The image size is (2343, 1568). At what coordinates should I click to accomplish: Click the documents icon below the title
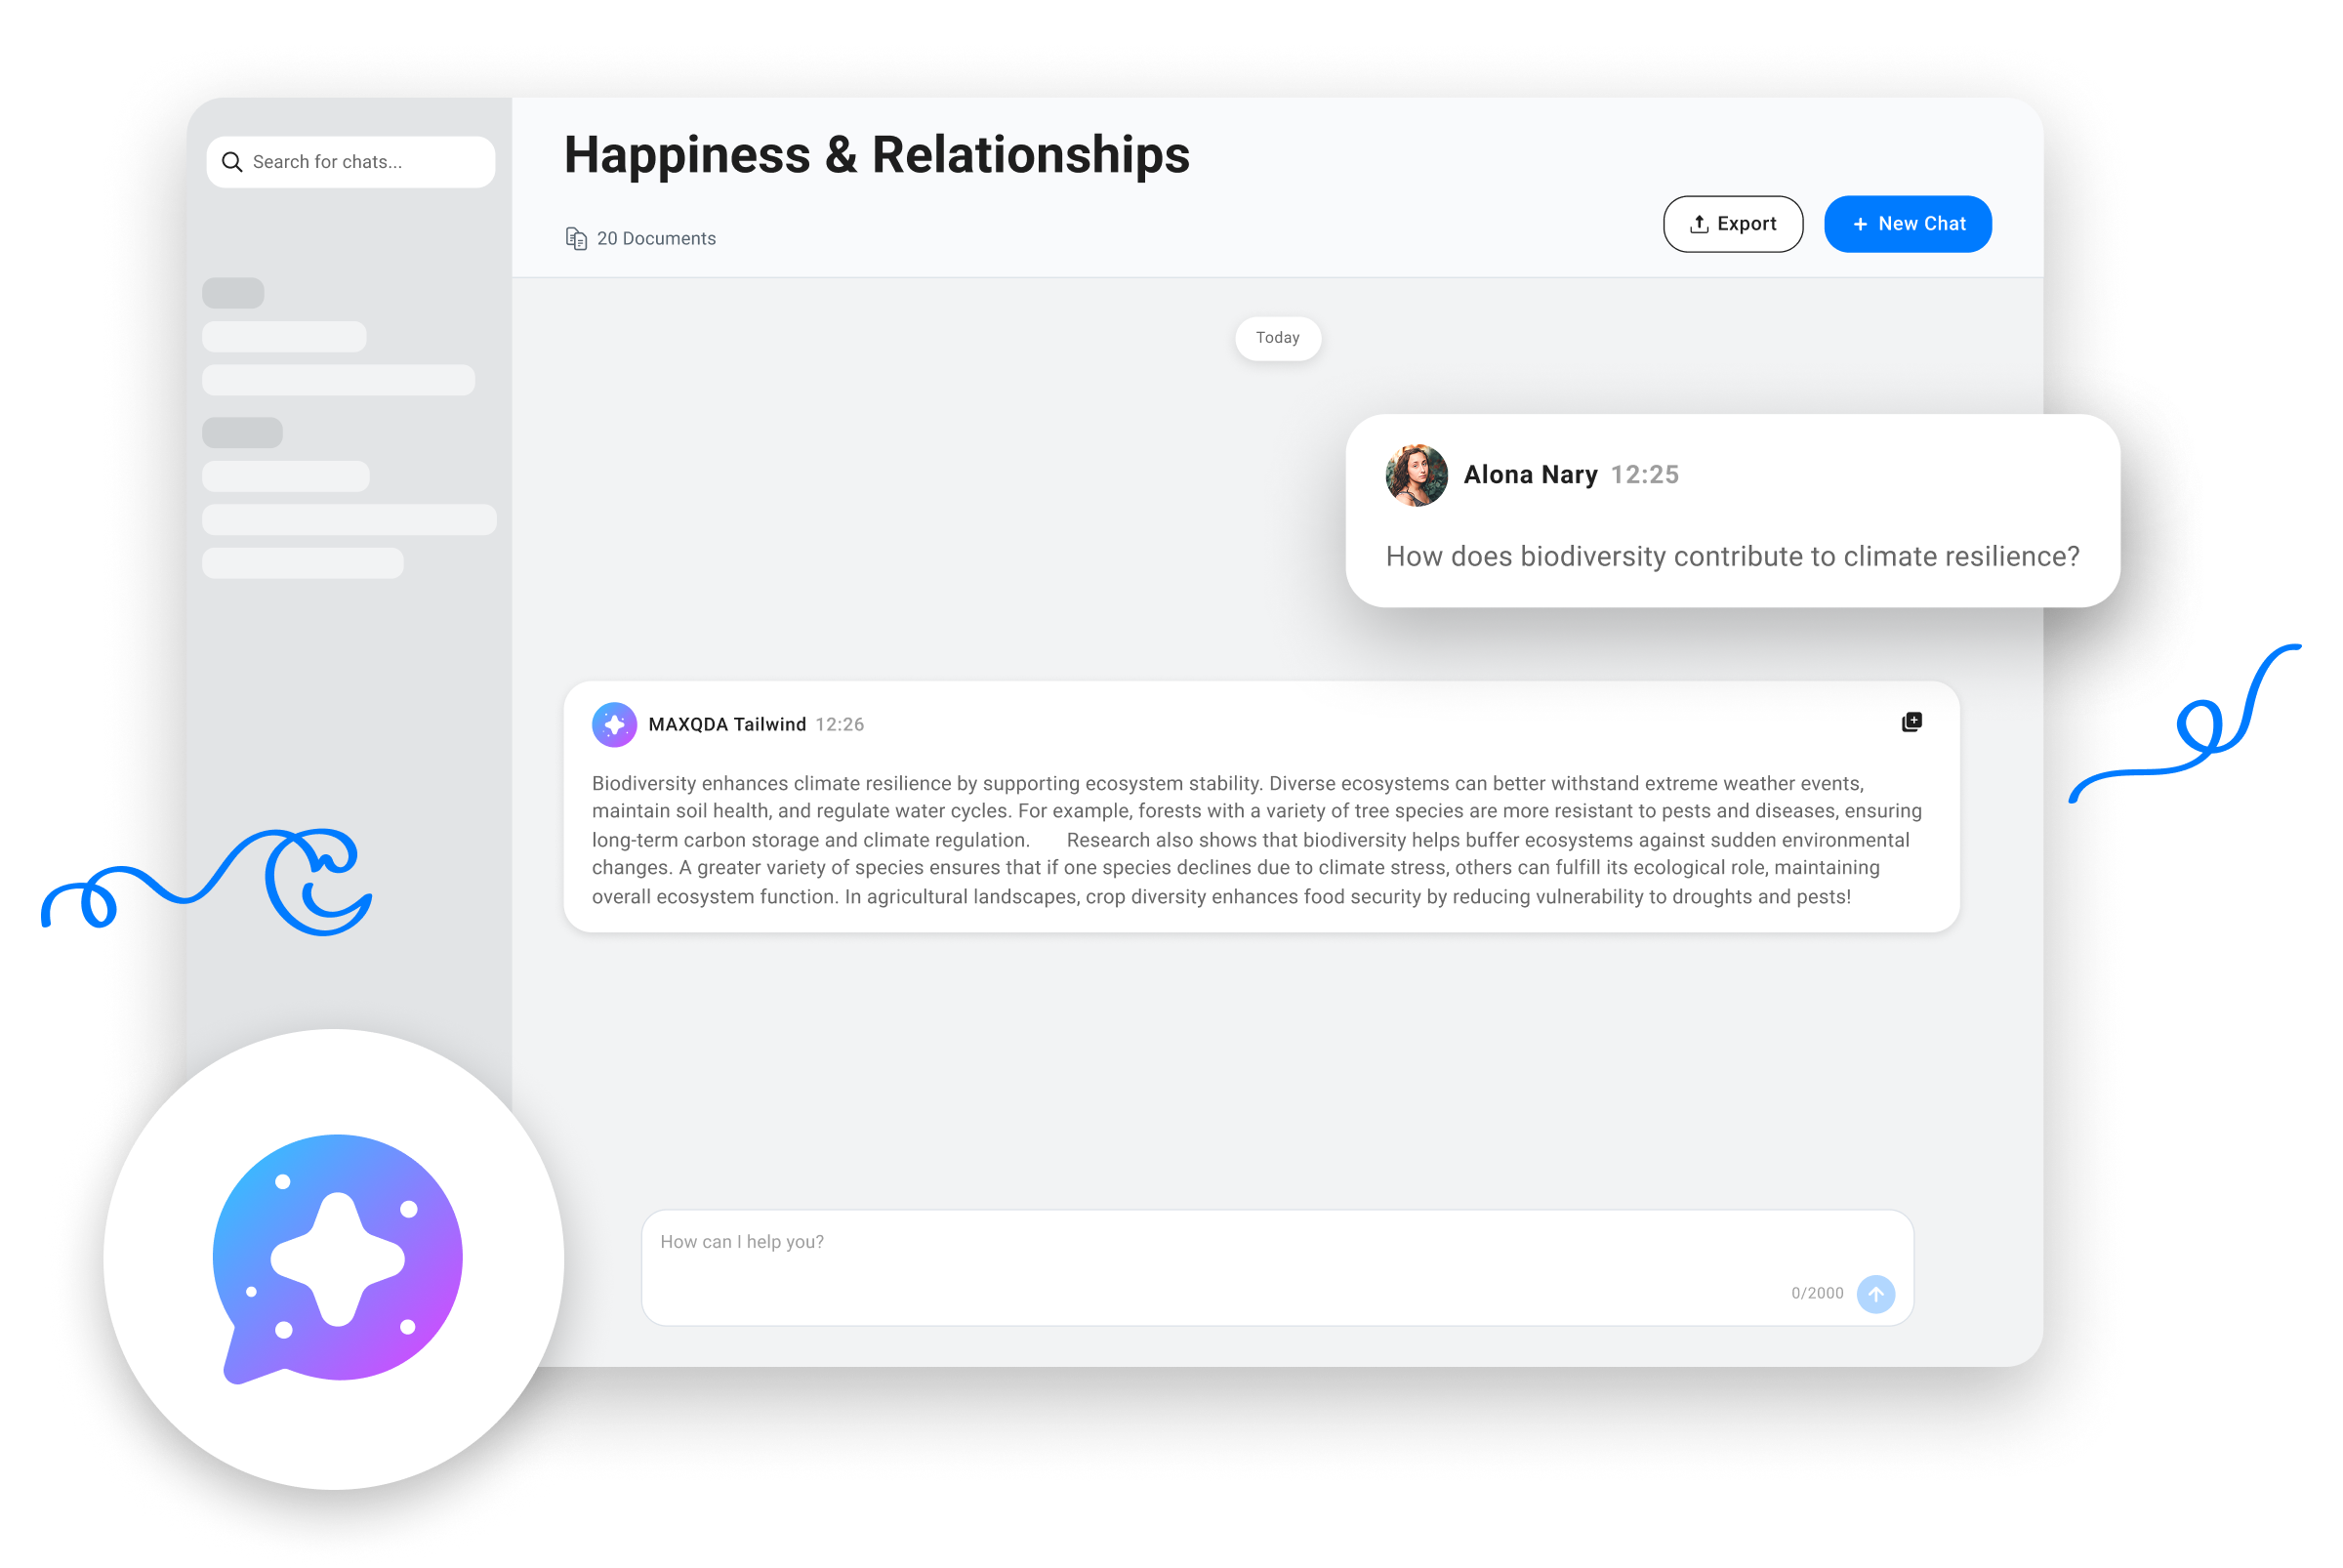[x=576, y=238]
